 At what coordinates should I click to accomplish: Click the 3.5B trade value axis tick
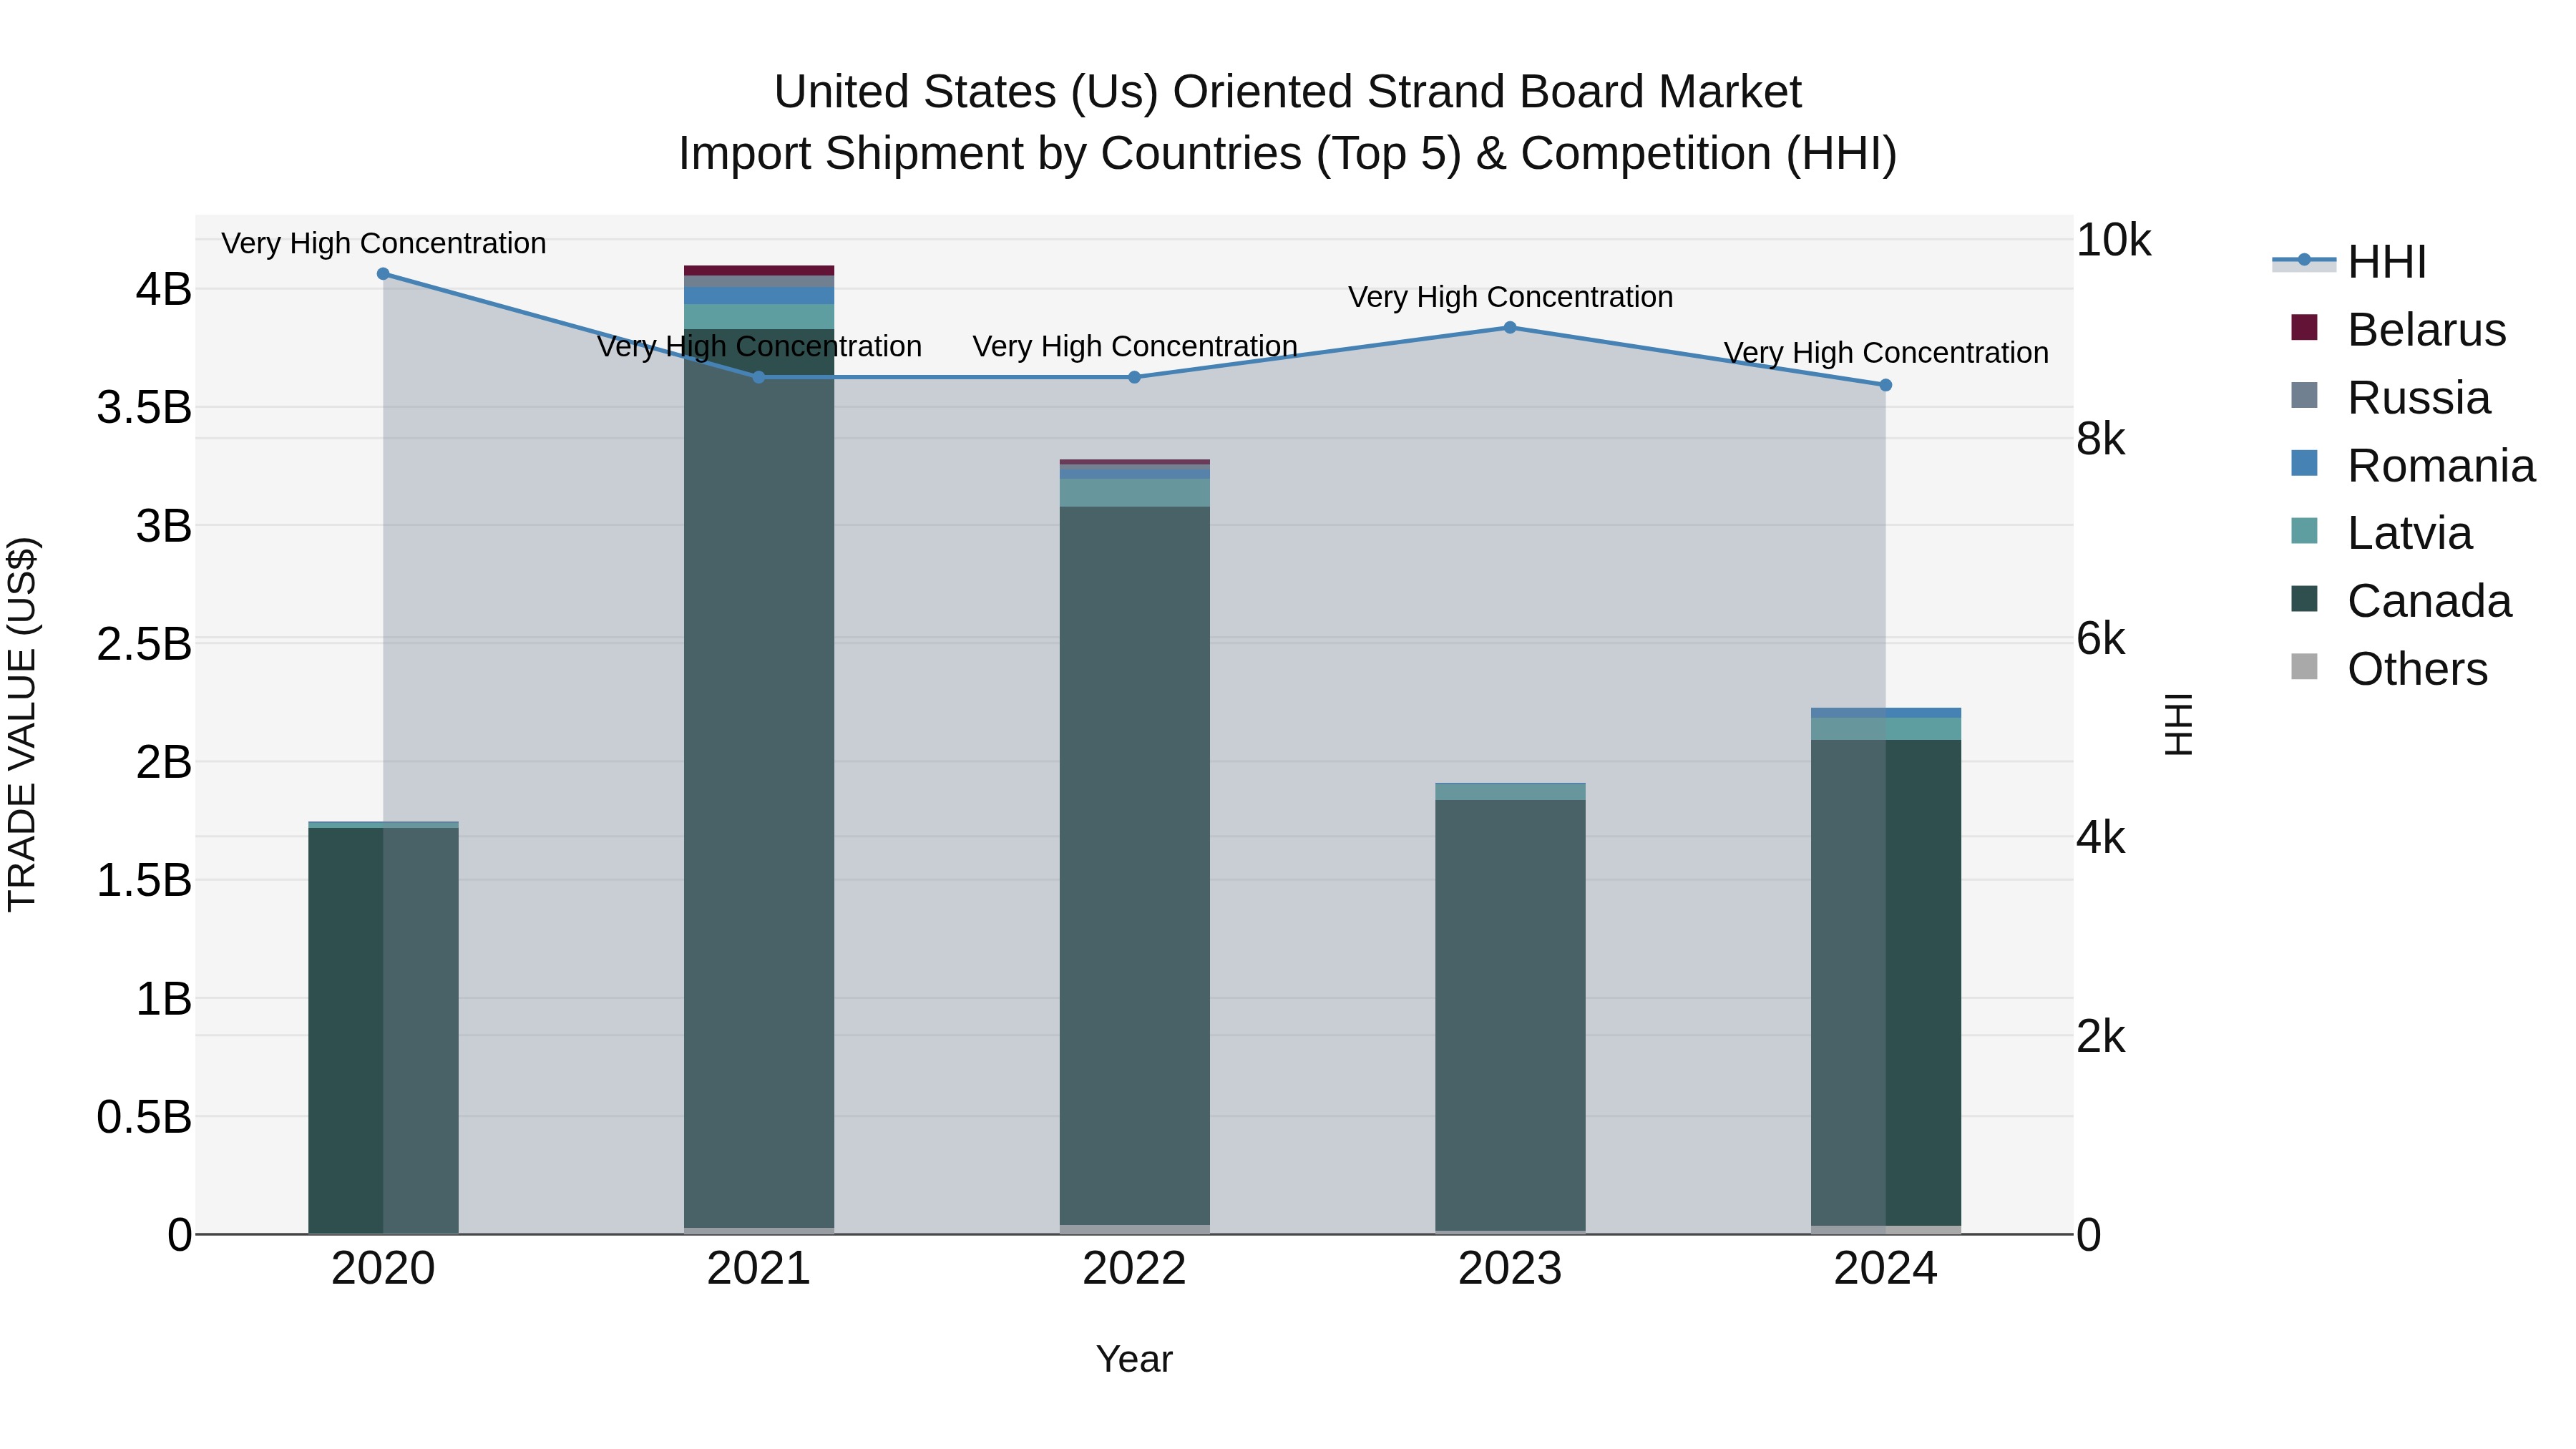[144, 408]
